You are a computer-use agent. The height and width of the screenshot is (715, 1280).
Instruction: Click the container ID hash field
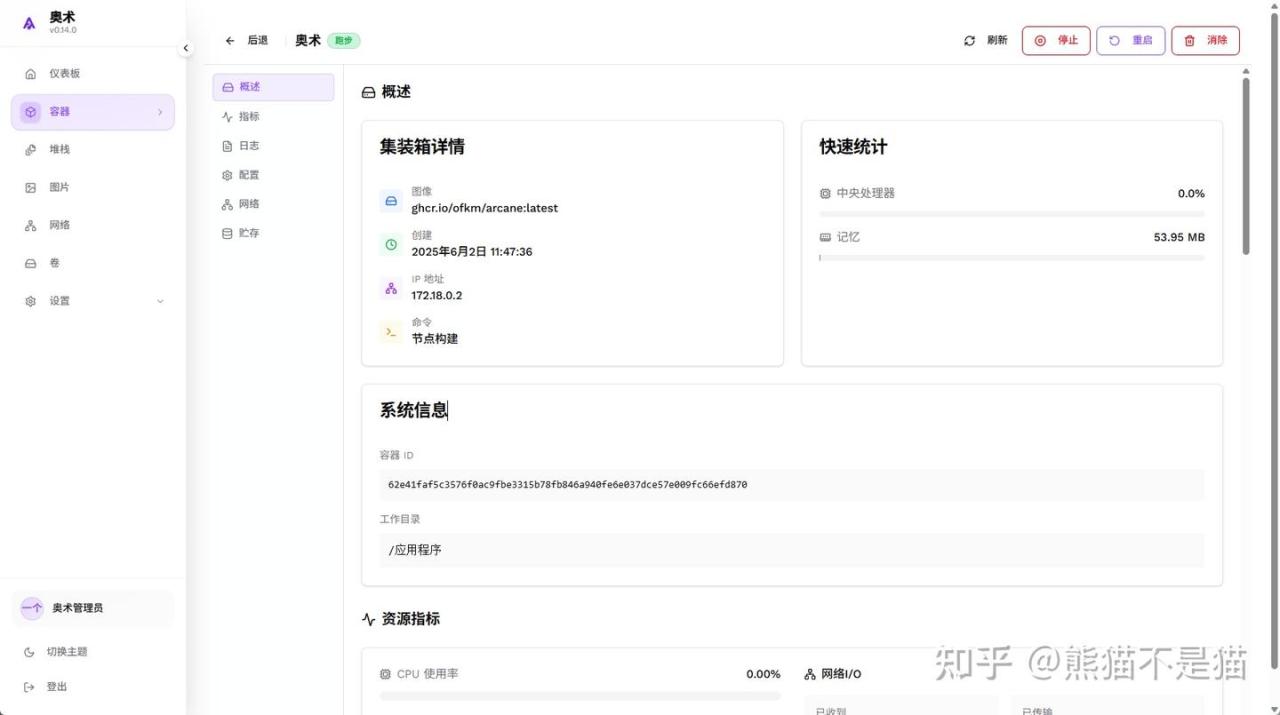(x=792, y=485)
